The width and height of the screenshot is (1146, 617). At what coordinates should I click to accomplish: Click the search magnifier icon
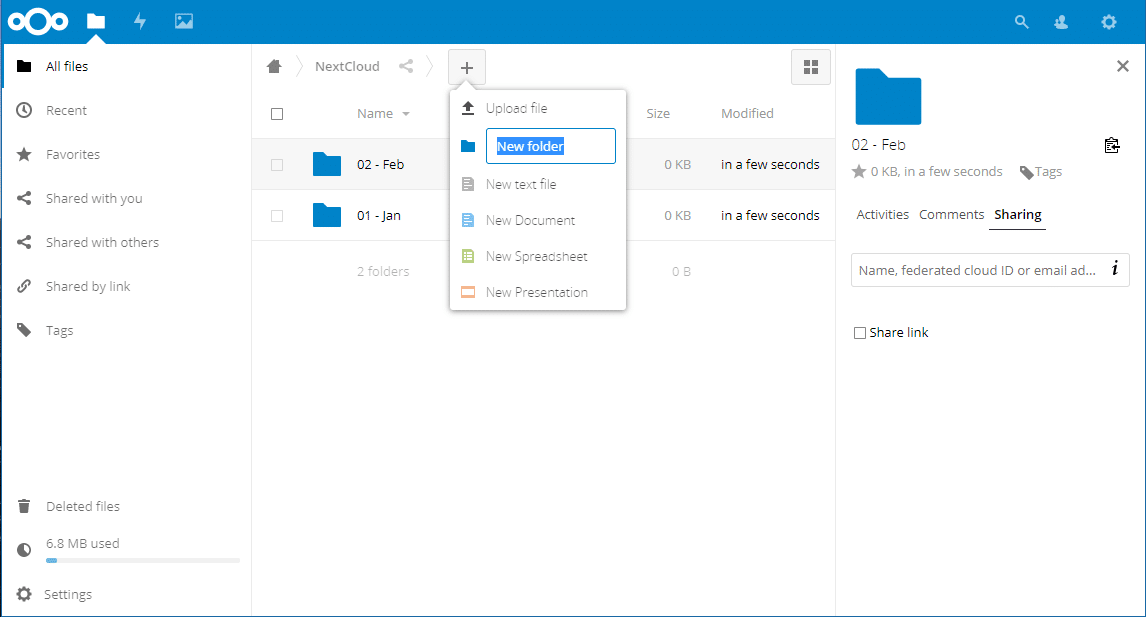(1021, 22)
